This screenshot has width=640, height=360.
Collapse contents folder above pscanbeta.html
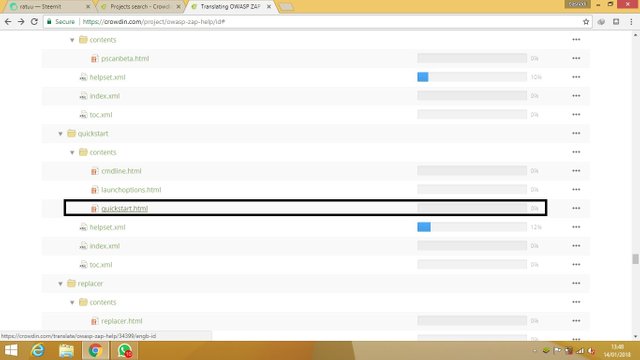72,40
